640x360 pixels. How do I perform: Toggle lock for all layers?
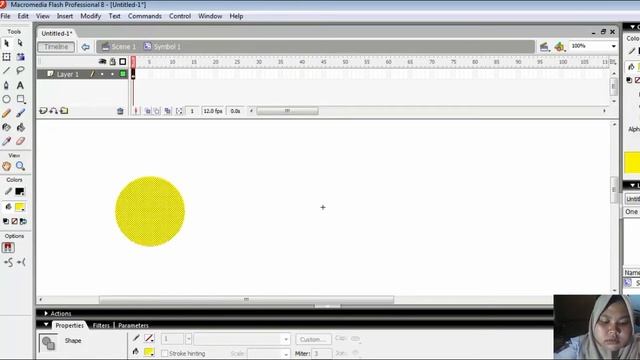(113, 62)
